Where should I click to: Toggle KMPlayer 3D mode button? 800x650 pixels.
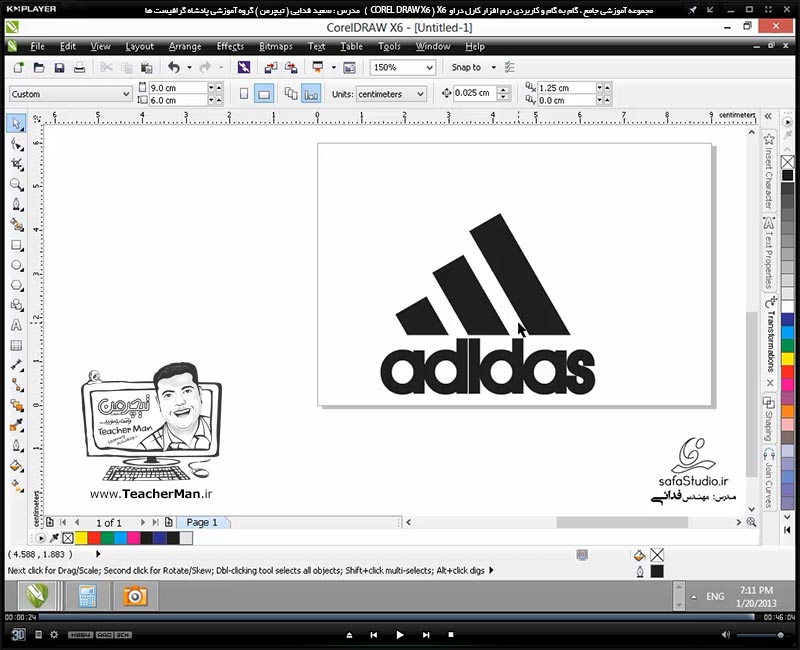click(18, 635)
